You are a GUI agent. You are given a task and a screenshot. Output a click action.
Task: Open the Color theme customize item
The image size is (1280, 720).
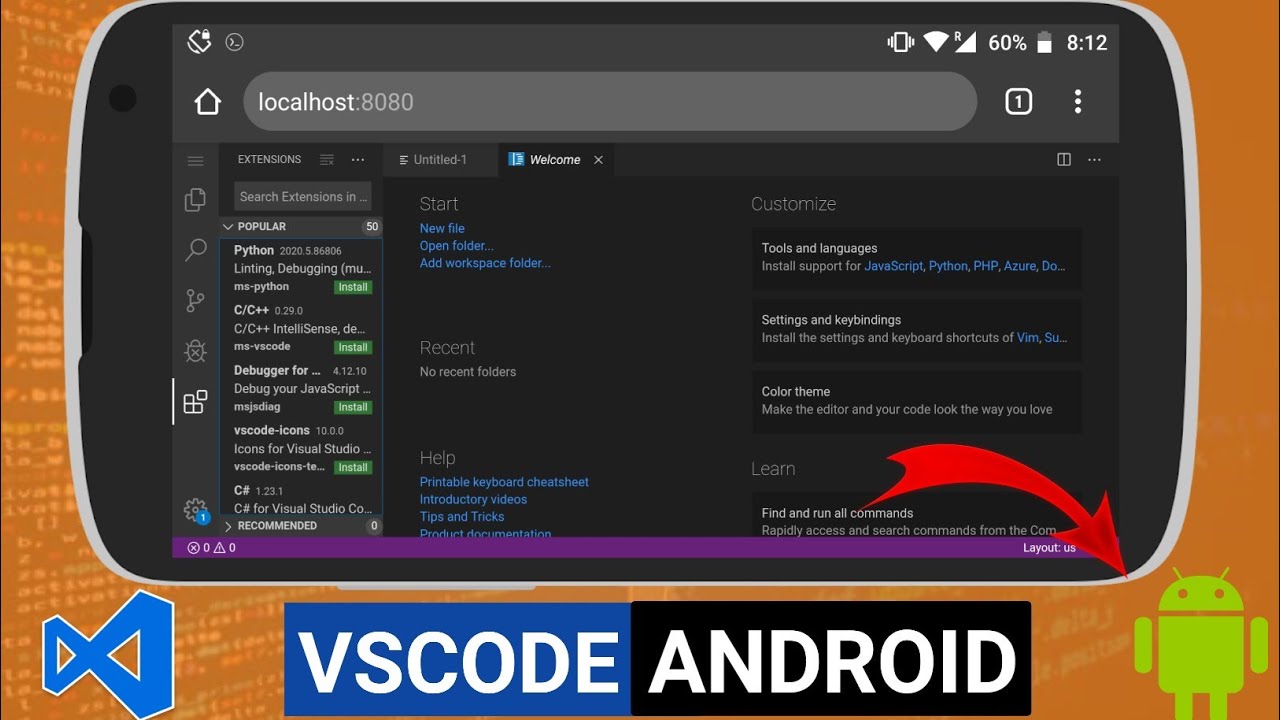click(x=916, y=400)
